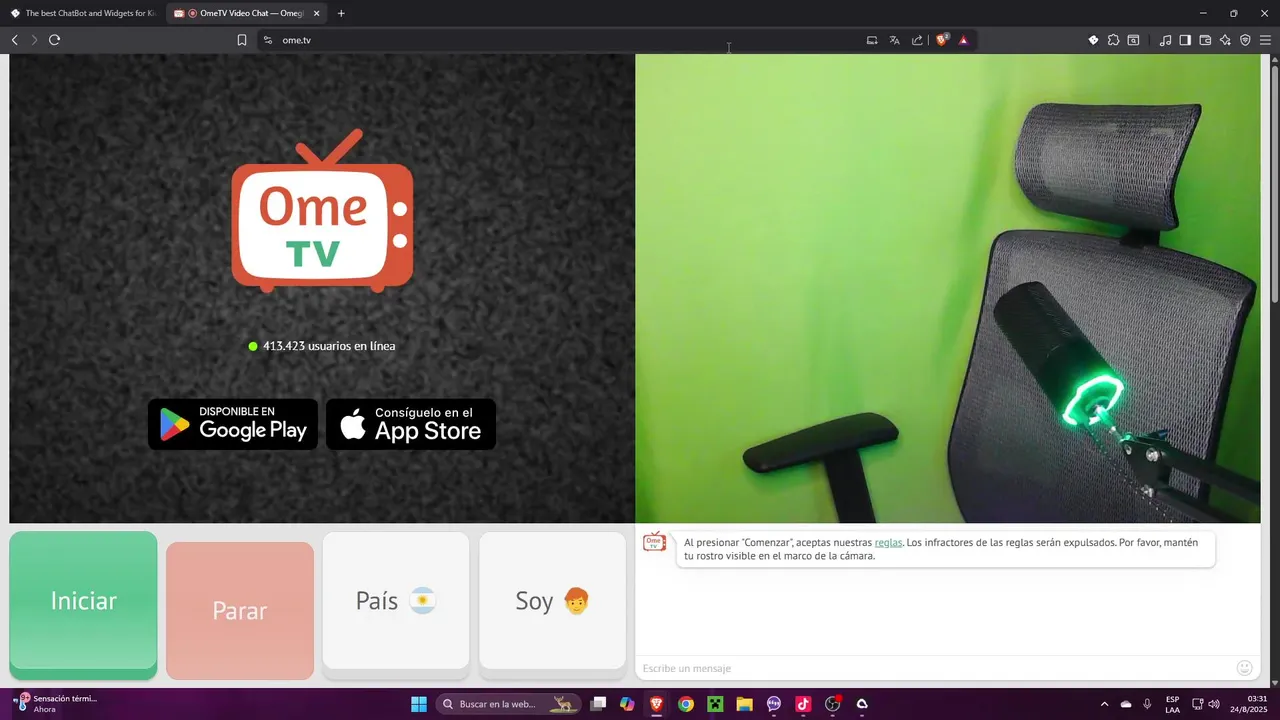Open Brave Rewards triangle icon
Image resolution: width=1280 pixels, height=720 pixels.
coord(963,40)
